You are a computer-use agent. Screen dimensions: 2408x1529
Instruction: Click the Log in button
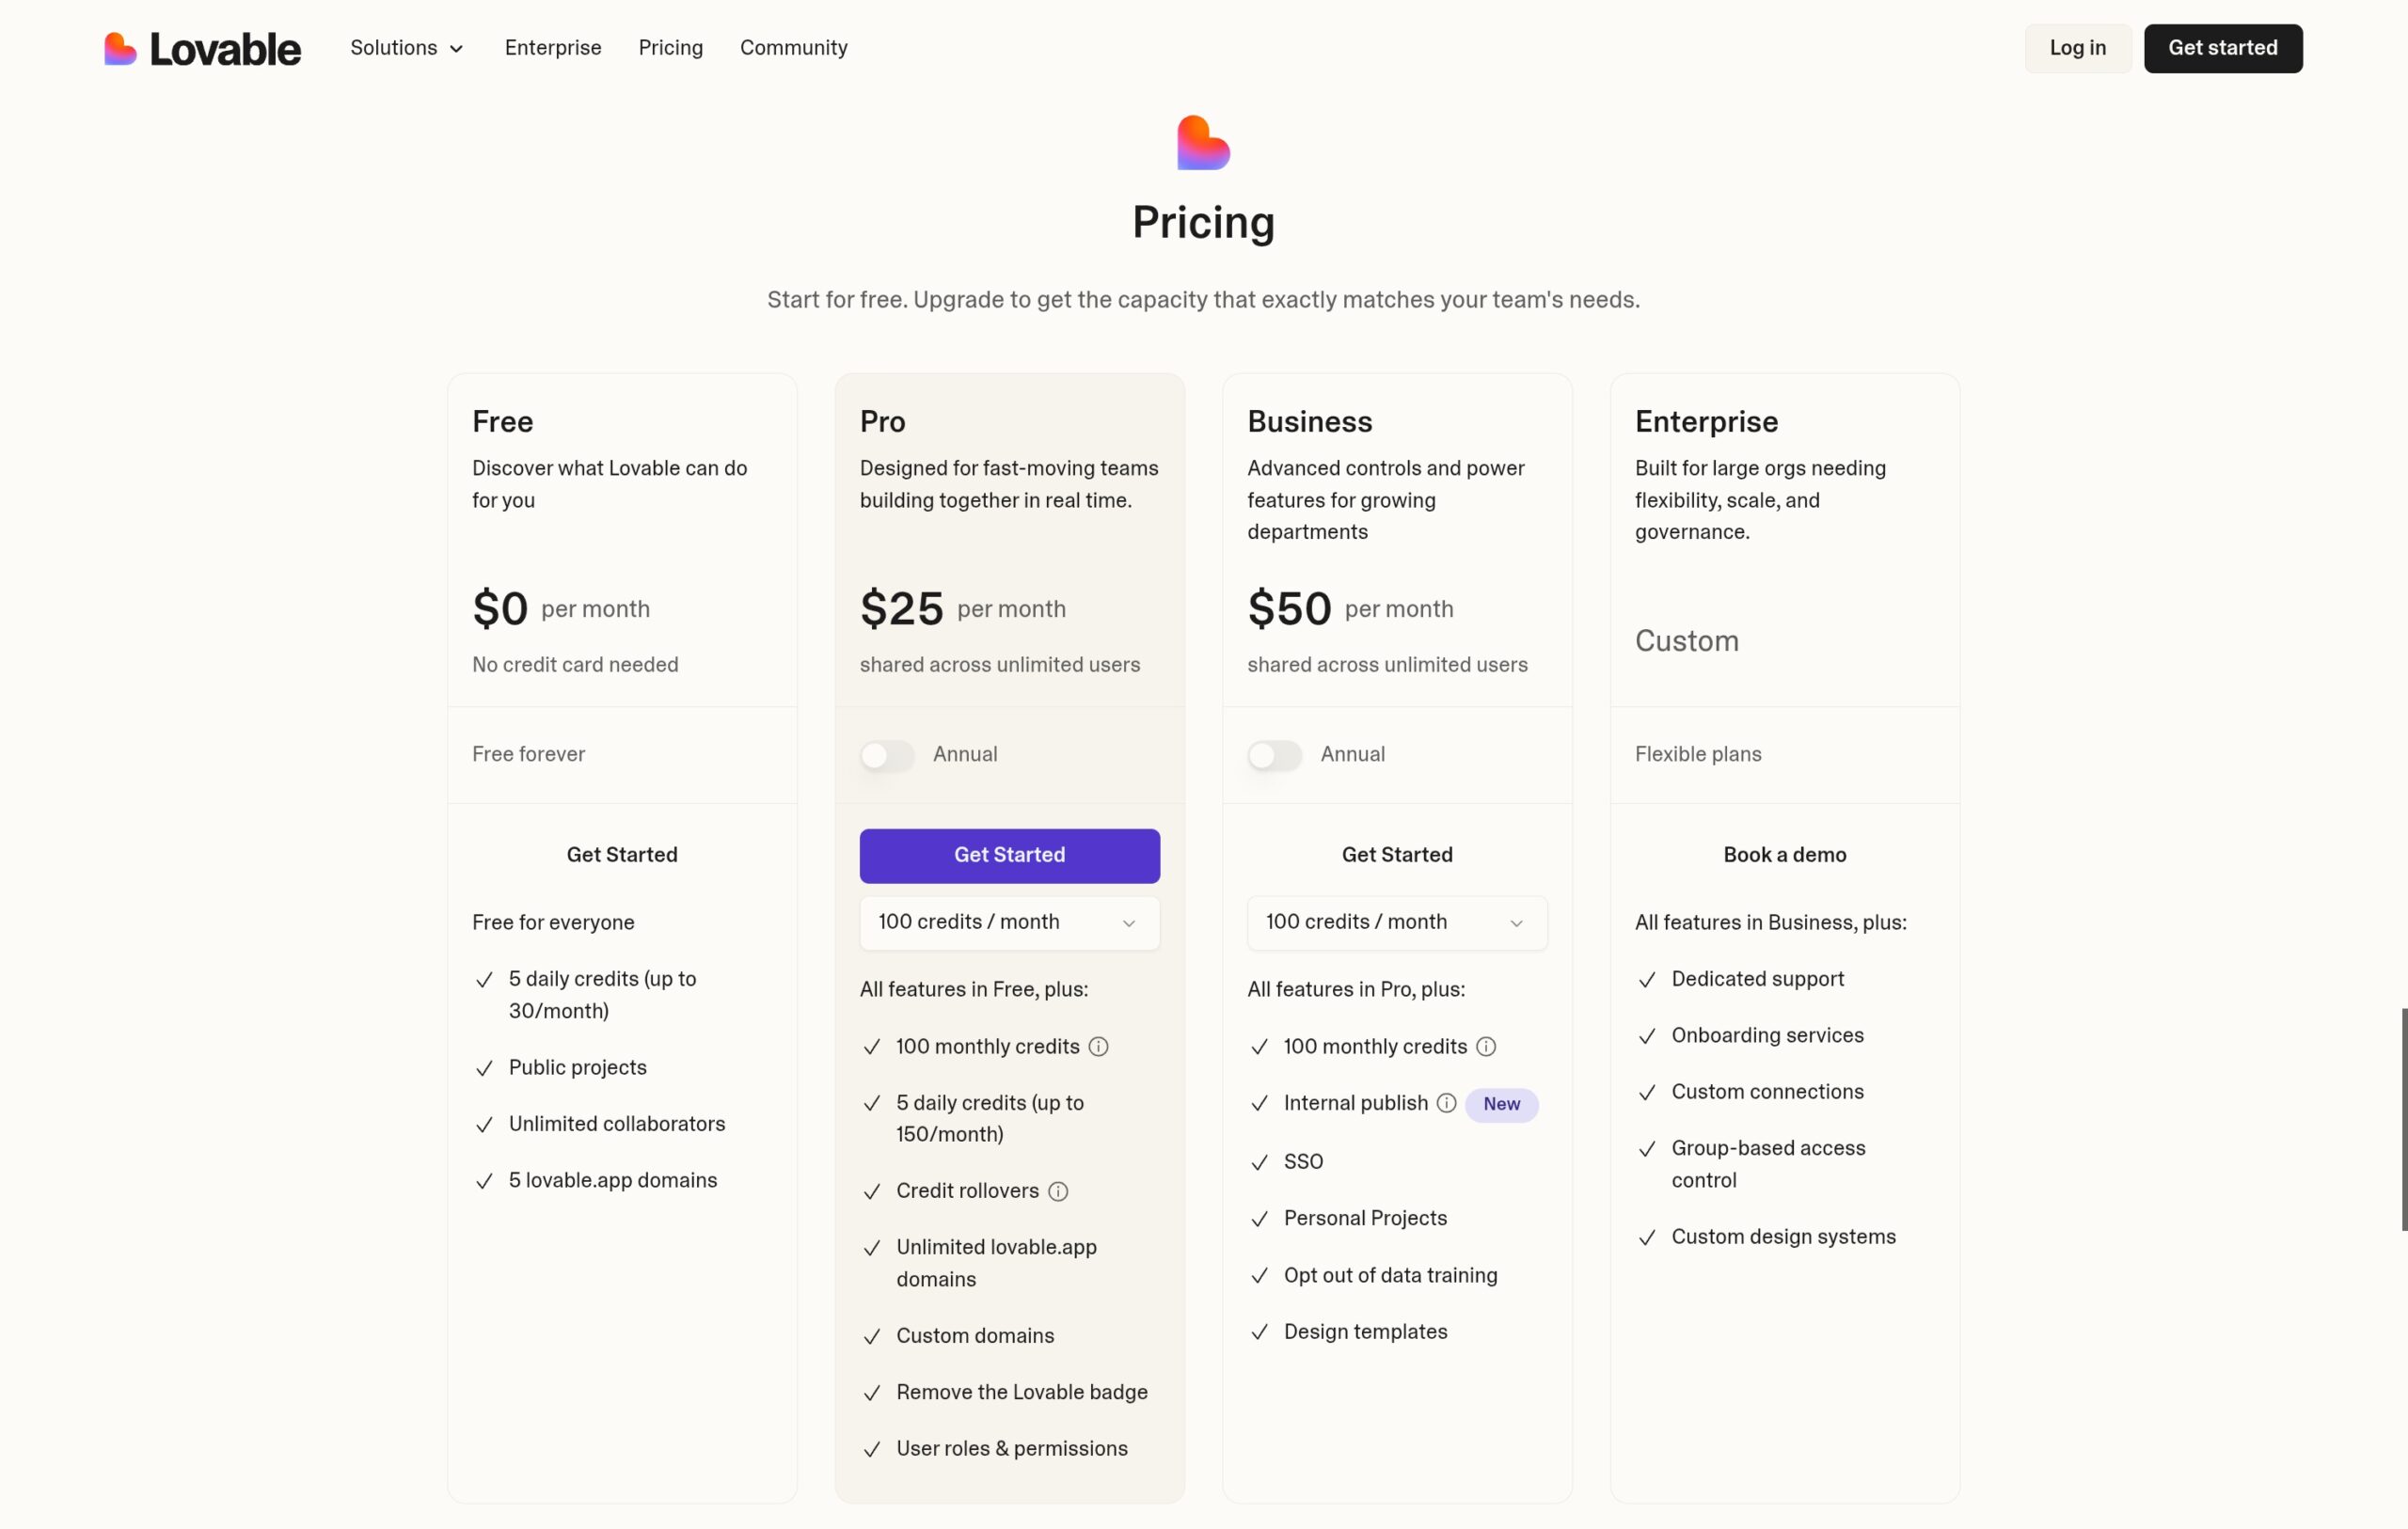[x=2076, y=47]
